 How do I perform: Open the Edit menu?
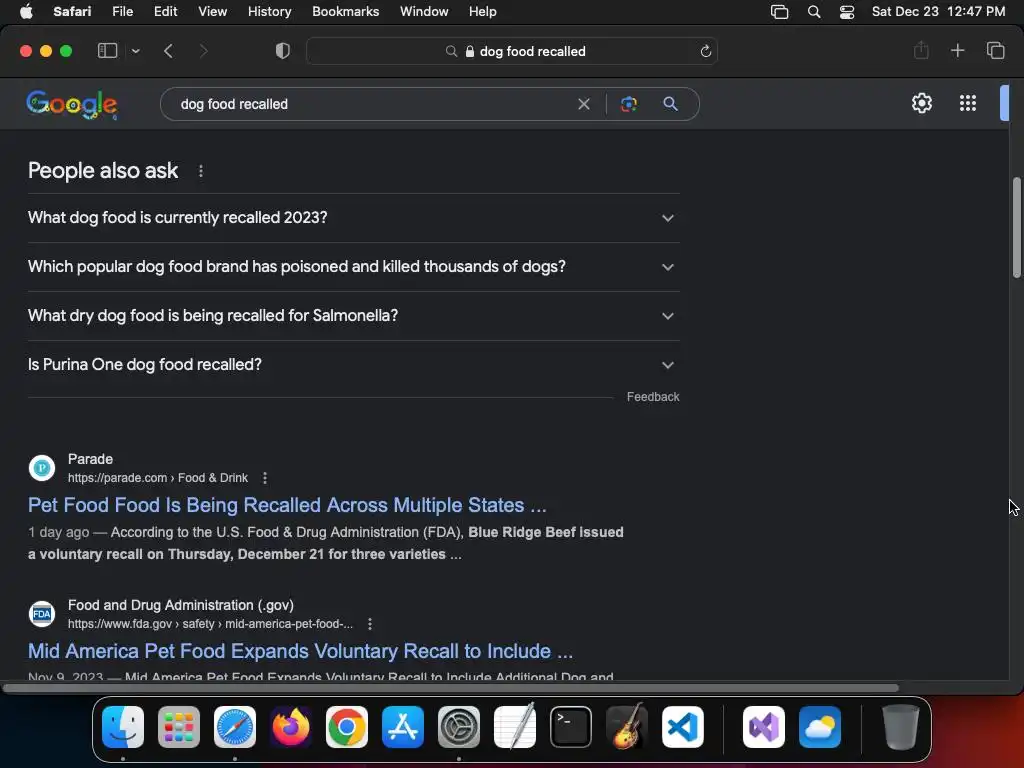tap(165, 12)
